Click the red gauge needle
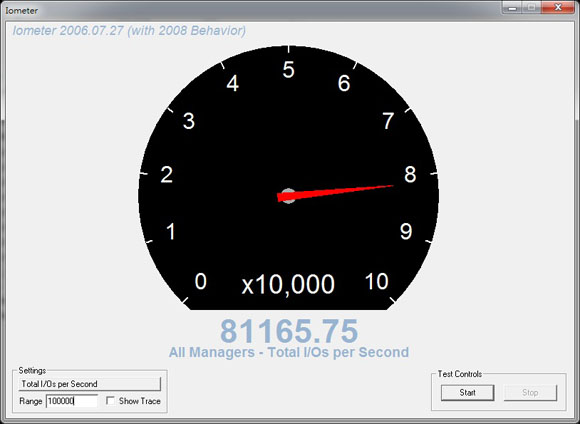This screenshot has width=580, height=424. click(x=335, y=192)
